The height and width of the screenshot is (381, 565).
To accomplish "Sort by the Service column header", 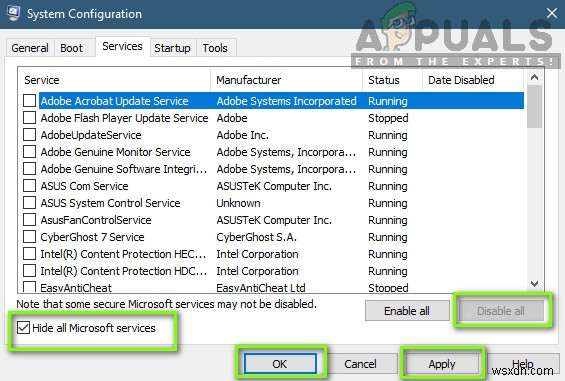I will (x=114, y=80).
